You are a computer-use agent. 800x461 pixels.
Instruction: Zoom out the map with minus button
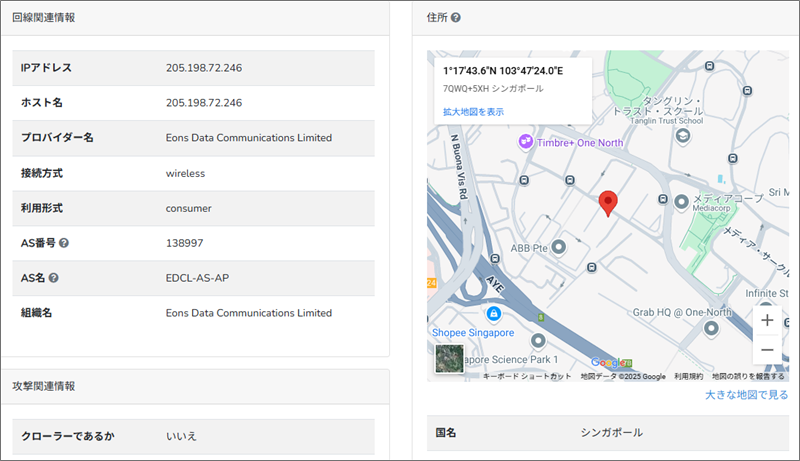coord(767,350)
